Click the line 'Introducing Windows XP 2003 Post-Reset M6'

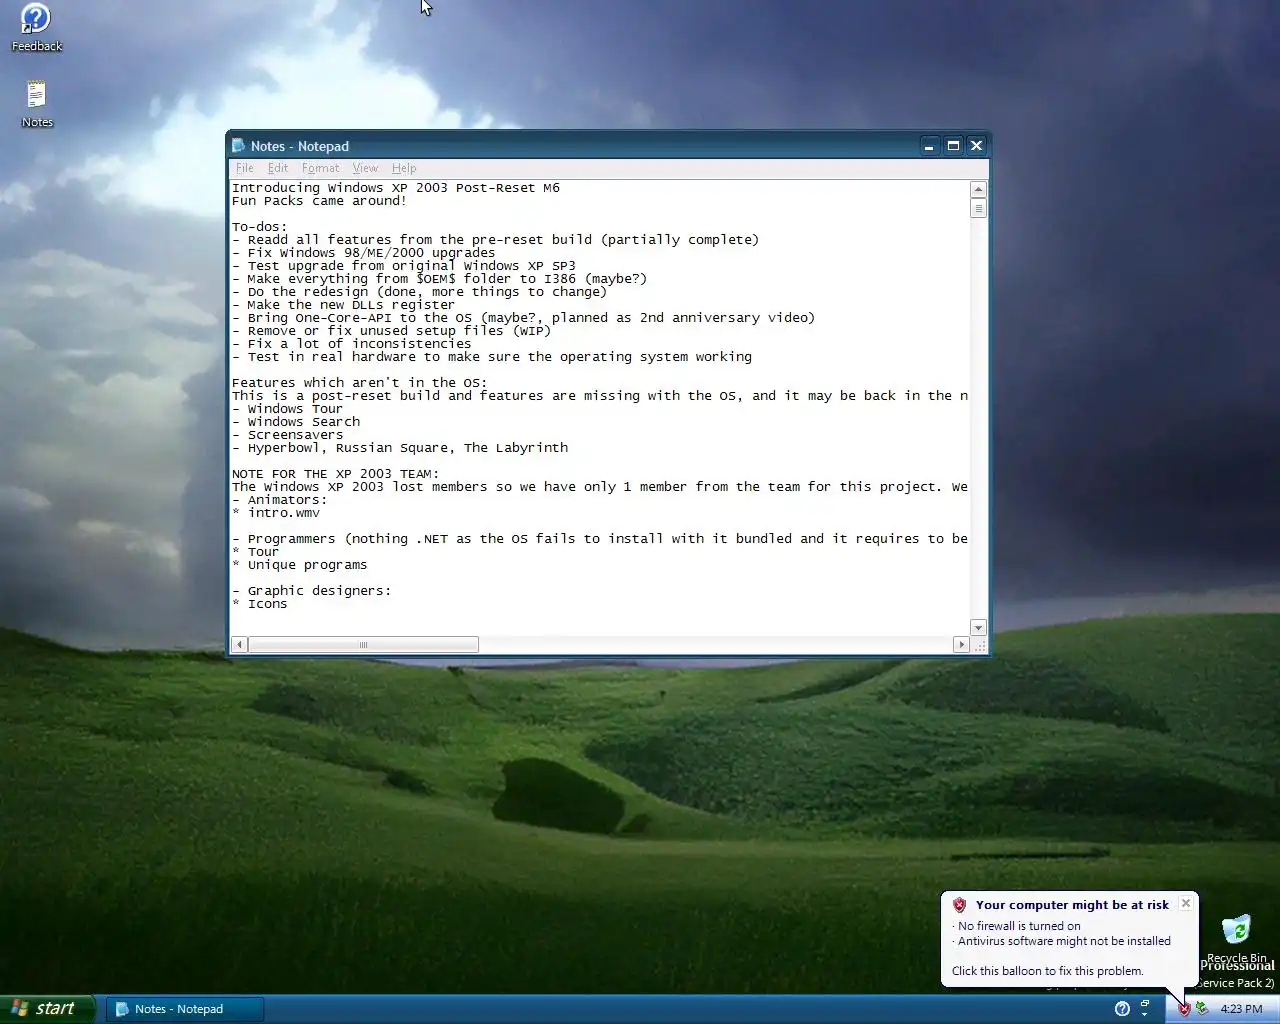(396, 188)
